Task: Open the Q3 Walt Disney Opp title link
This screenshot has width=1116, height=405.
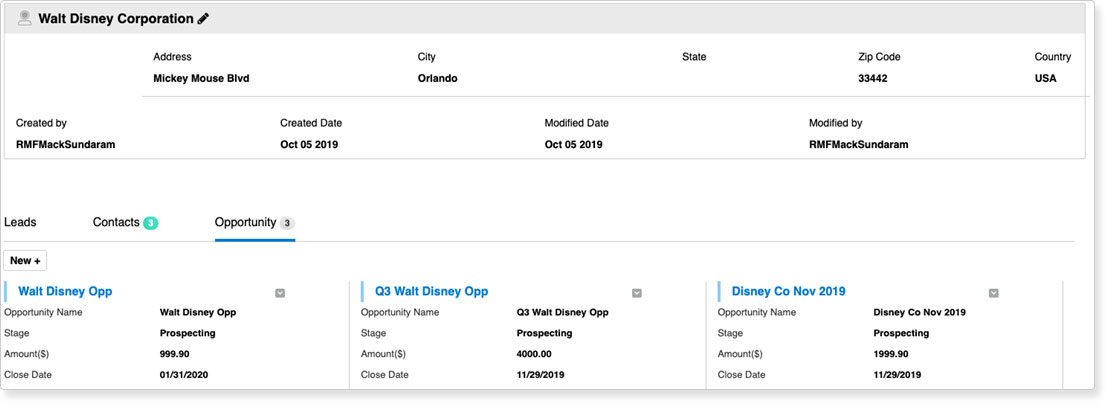Action: pyautogui.click(x=431, y=291)
